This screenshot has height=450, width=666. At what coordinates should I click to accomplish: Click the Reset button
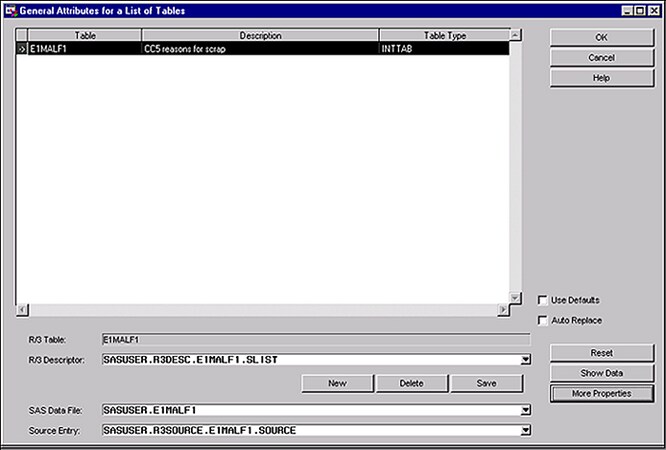(x=601, y=353)
